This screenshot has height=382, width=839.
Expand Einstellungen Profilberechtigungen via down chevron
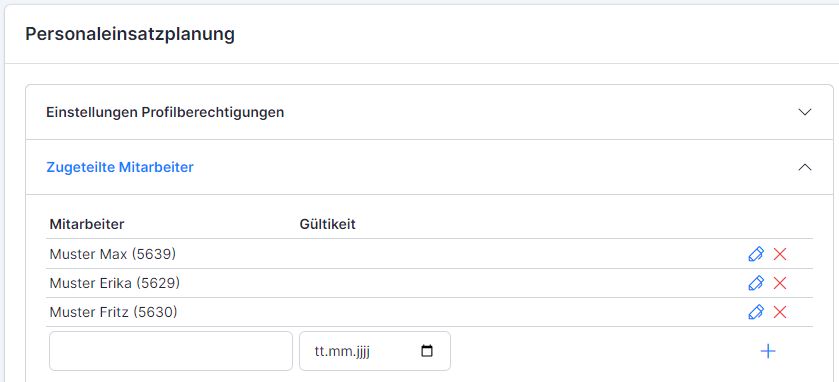[x=805, y=112]
